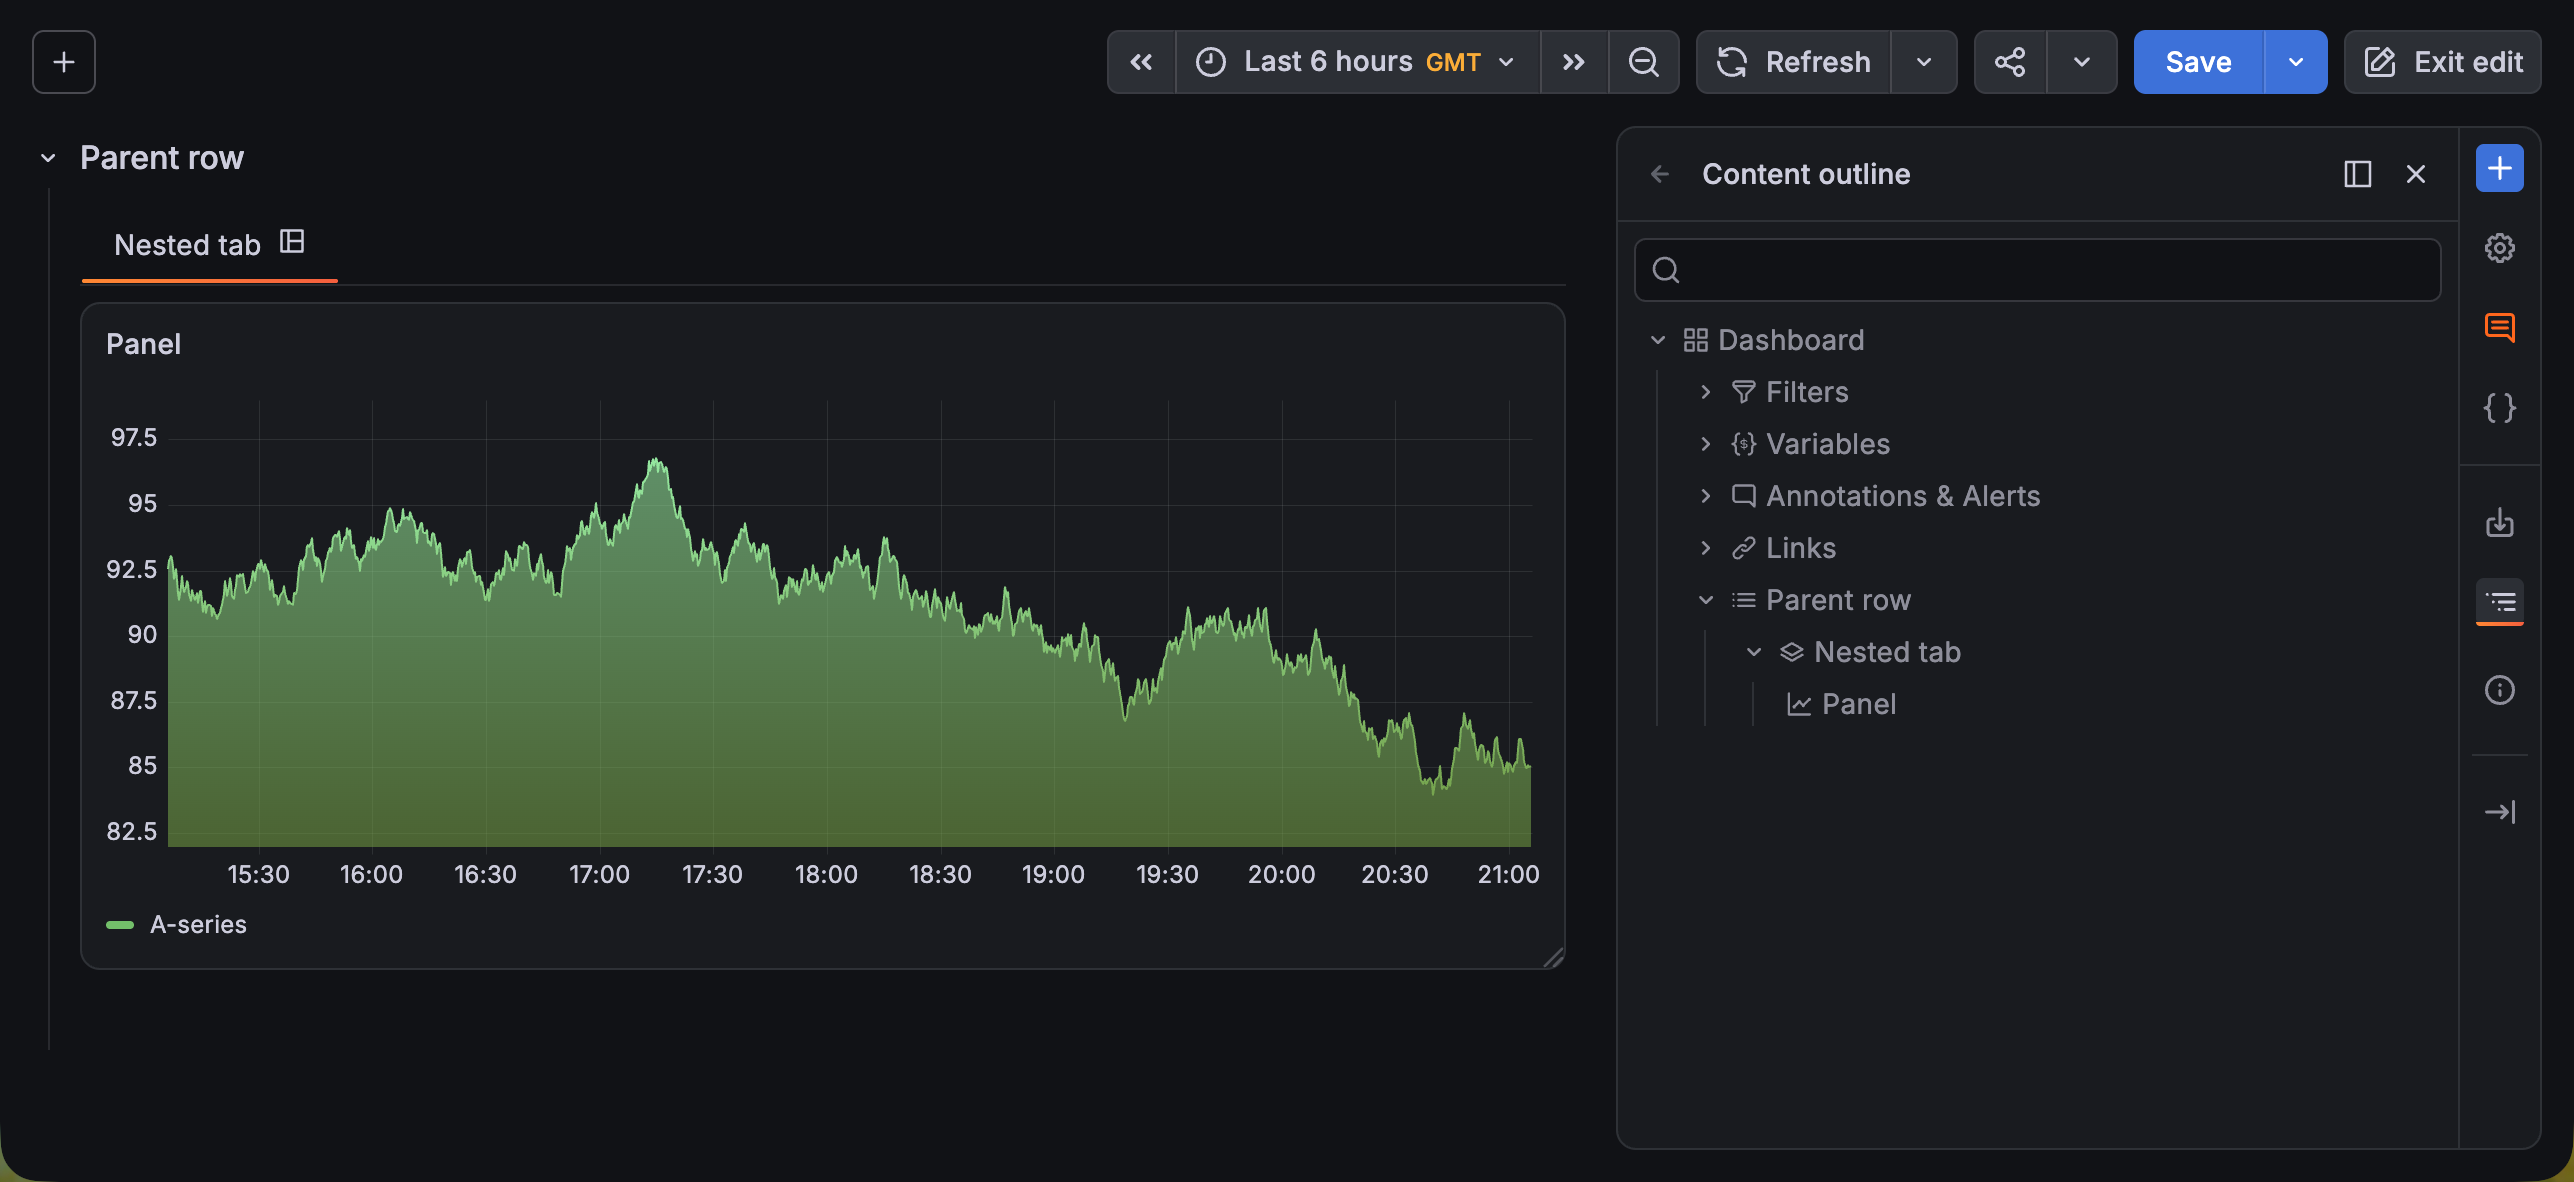Image resolution: width=2574 pixels, height=1182 pixels.
Task: Click the graph icon beside Panel outline
Action: tap(1799, 705)
